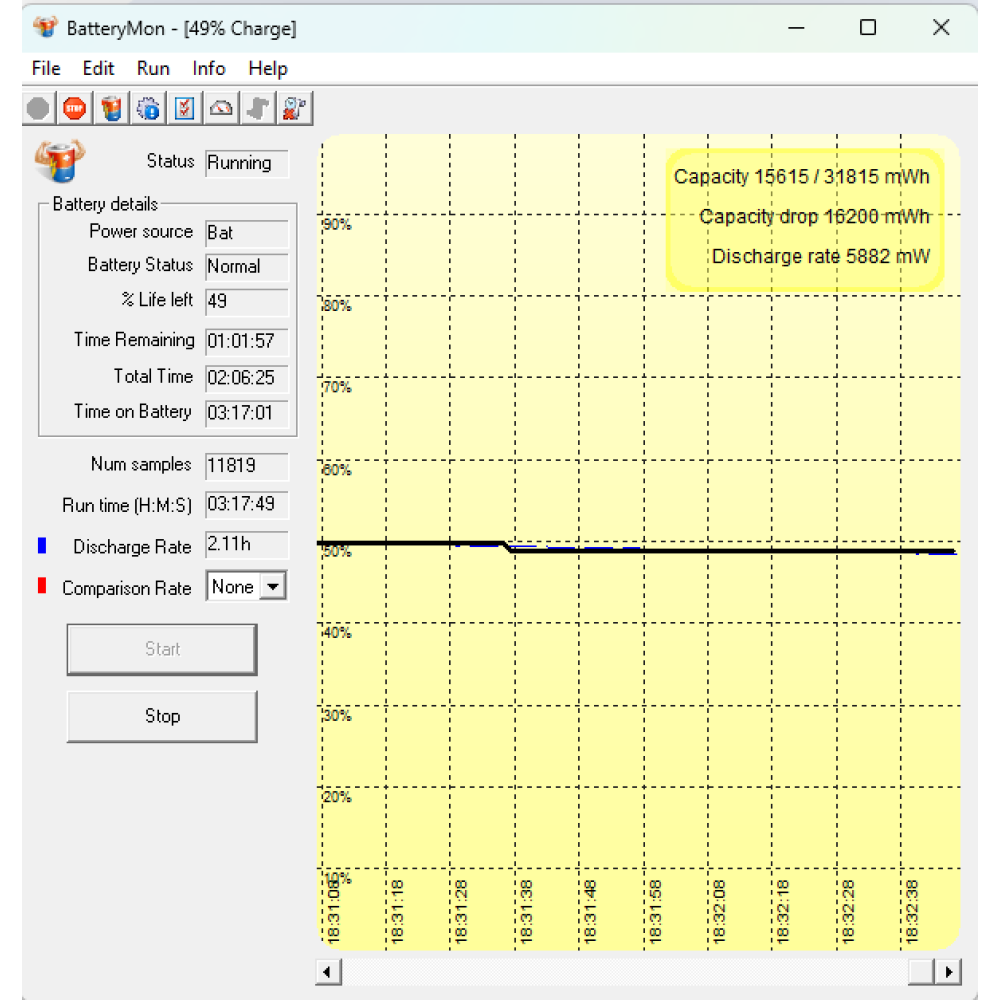Open the File menu
1000x1000 pixels.
46,69
